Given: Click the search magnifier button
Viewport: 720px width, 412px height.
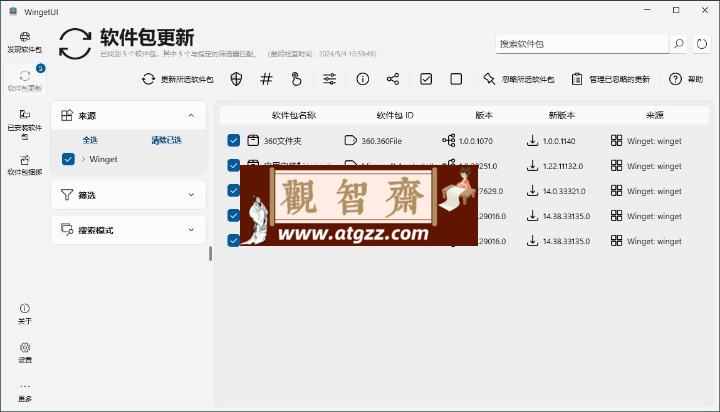Looking at the screenshot, I should pyautogui.click(x=678, y=44).
